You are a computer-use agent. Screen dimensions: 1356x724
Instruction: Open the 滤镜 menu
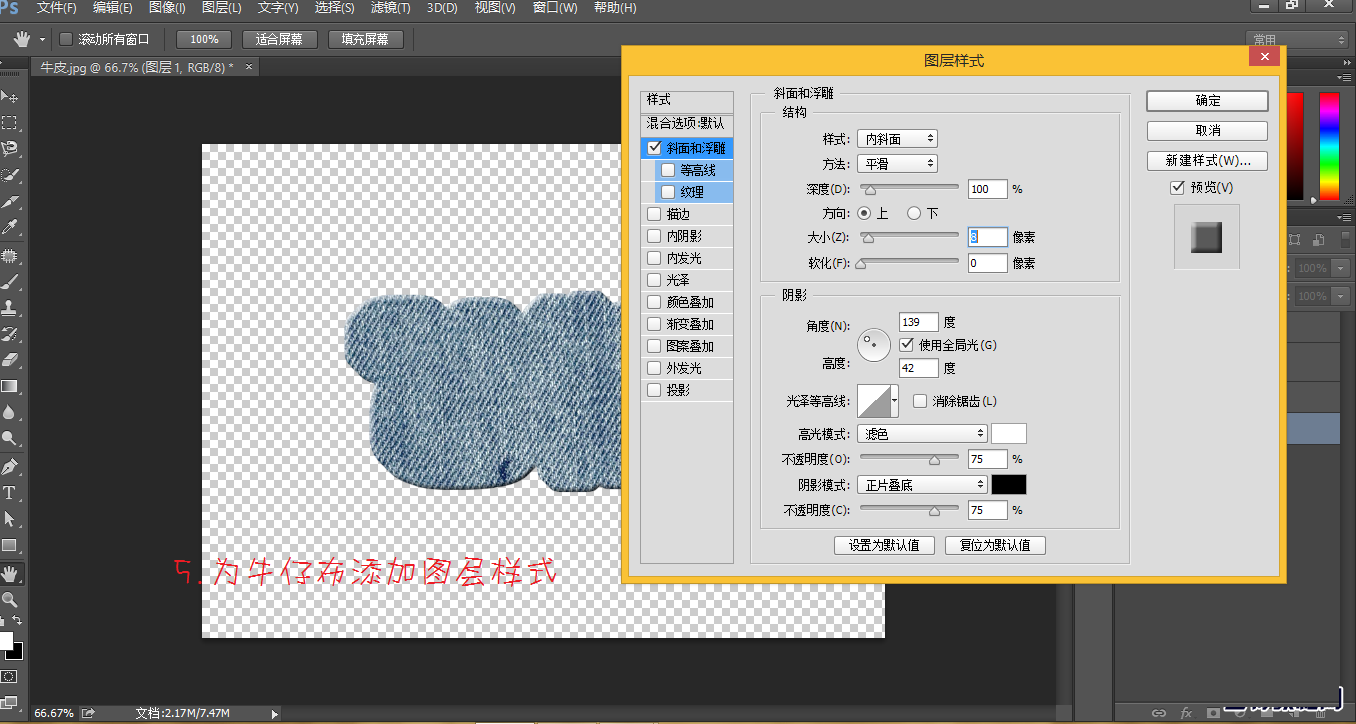click(390, 8)
